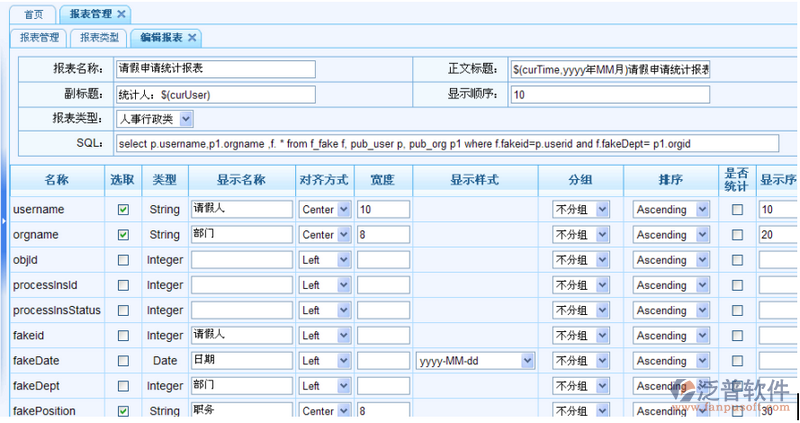Toggle the orgname 选取 checkbox
This screenshot has width=800, height=423.
[123, 235]
